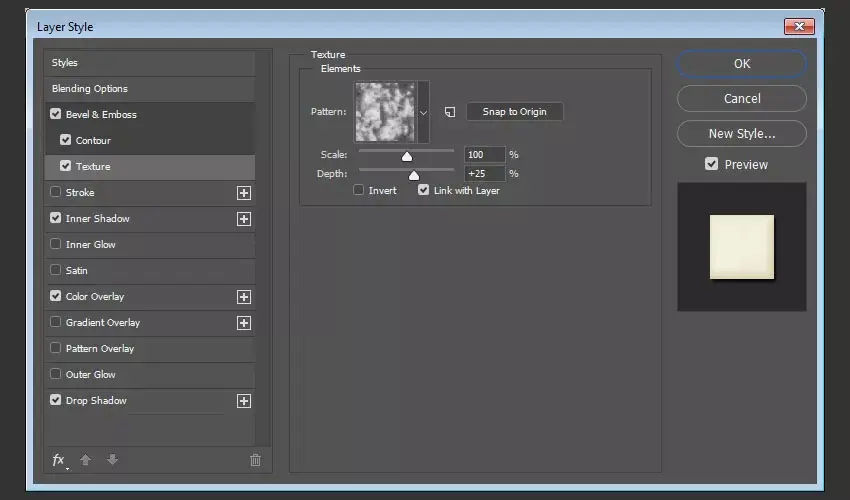The image size is (850, 500).
Task: Uncheck the Texture checkbox
Action: point(66,166)
